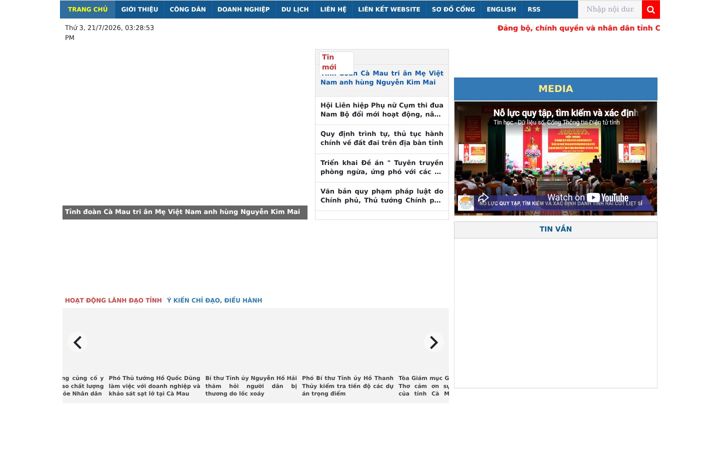Select HOẠT ĐỘNG LÃNH ĐẠO TỈNH tab

[113, 300]
